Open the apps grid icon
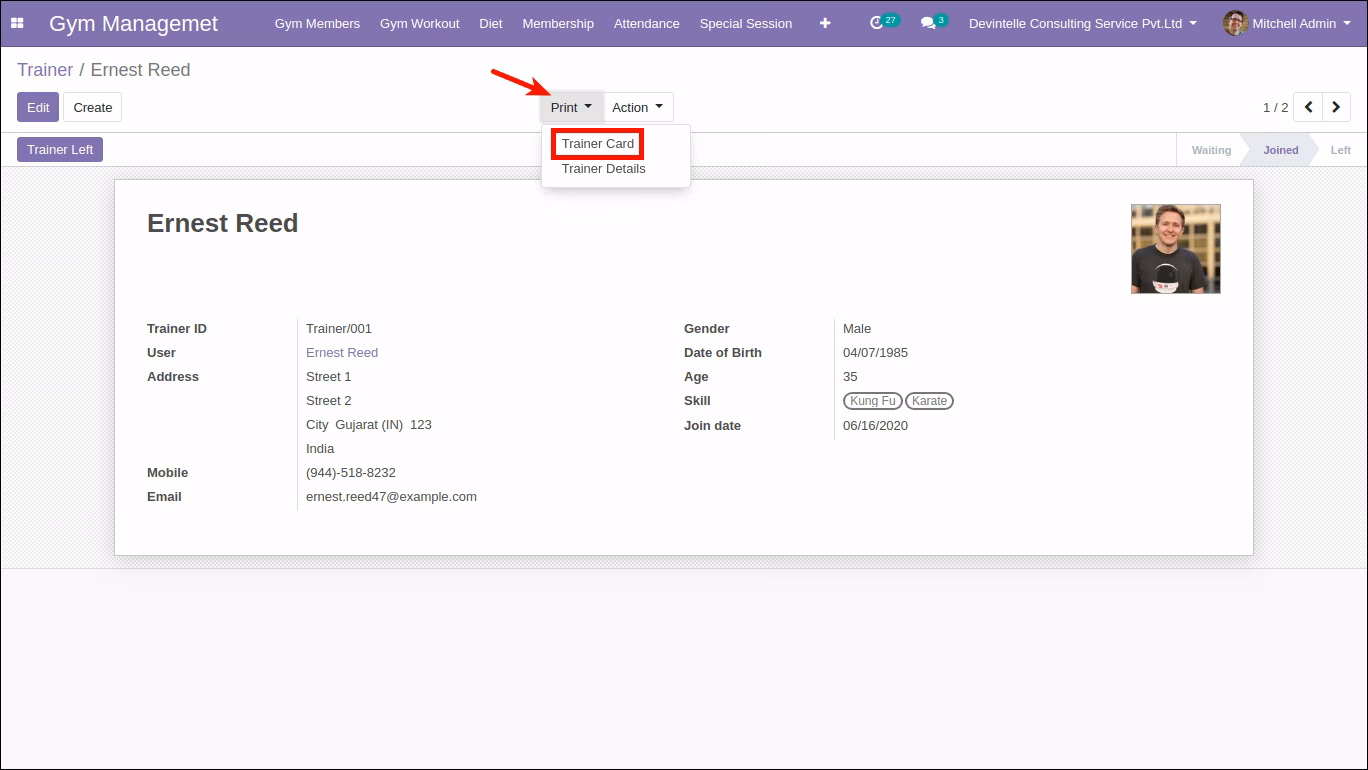The width and height of the screenshot is (1368, 770). point(17,23)
